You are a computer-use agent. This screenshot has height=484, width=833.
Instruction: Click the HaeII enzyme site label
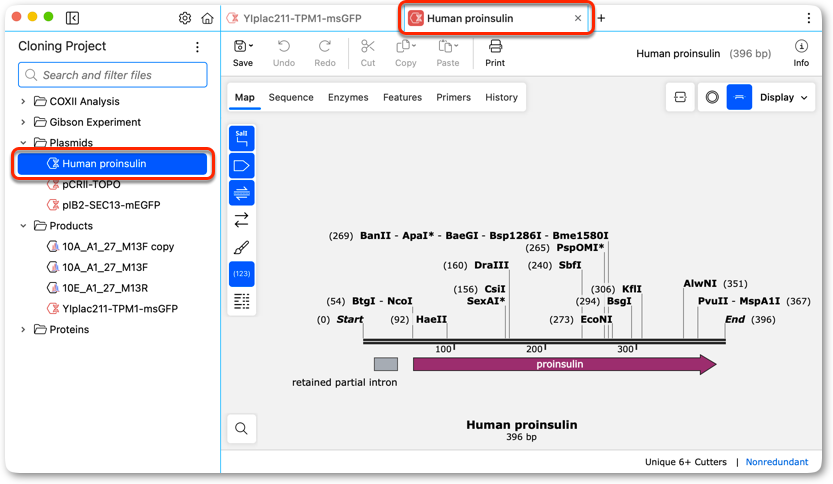click(x=431, y=319)
